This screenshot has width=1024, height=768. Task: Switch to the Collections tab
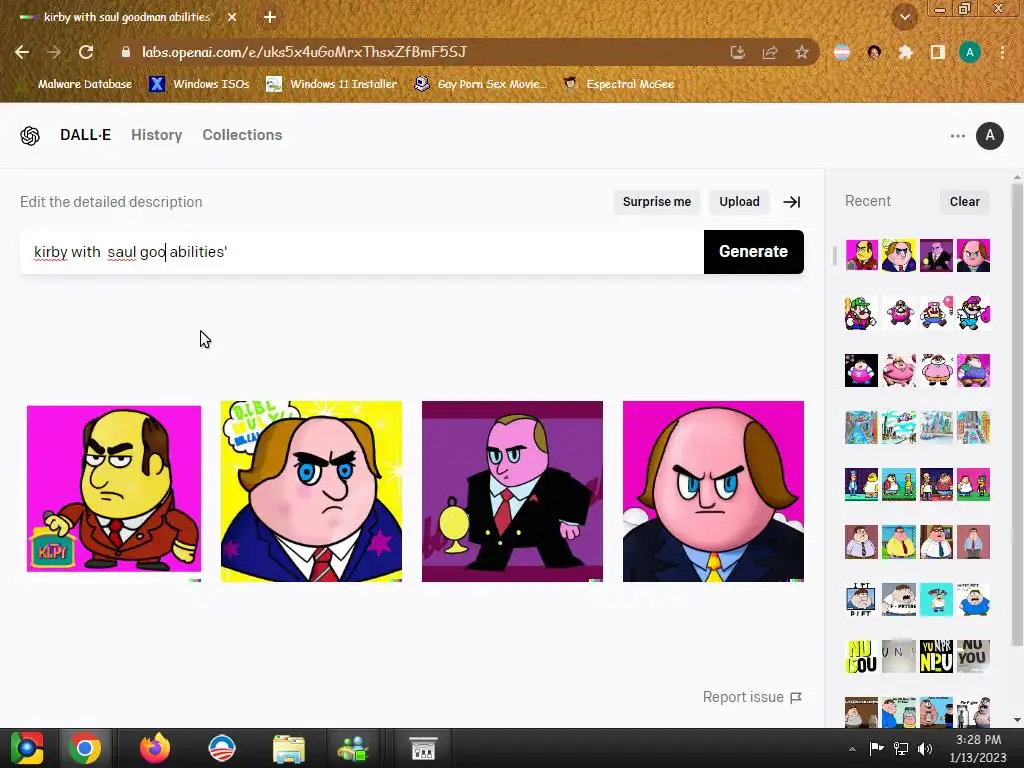(x=242, y=135)
